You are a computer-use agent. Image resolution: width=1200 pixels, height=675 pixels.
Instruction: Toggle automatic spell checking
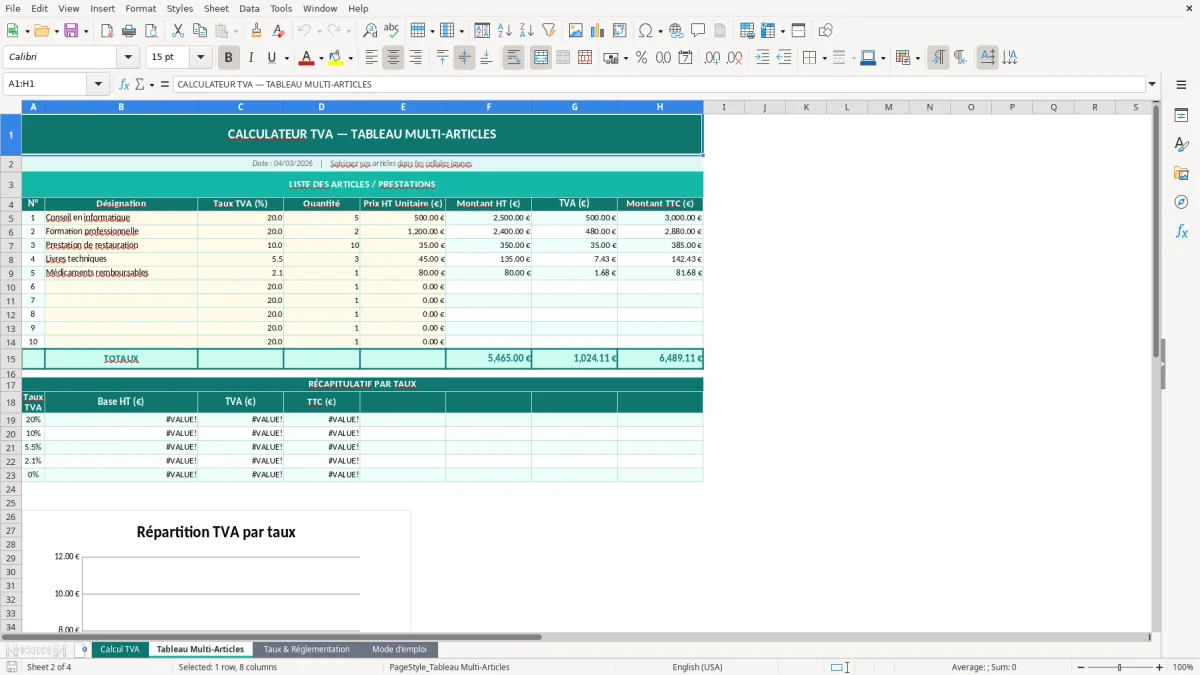click(x=392, y=31)
